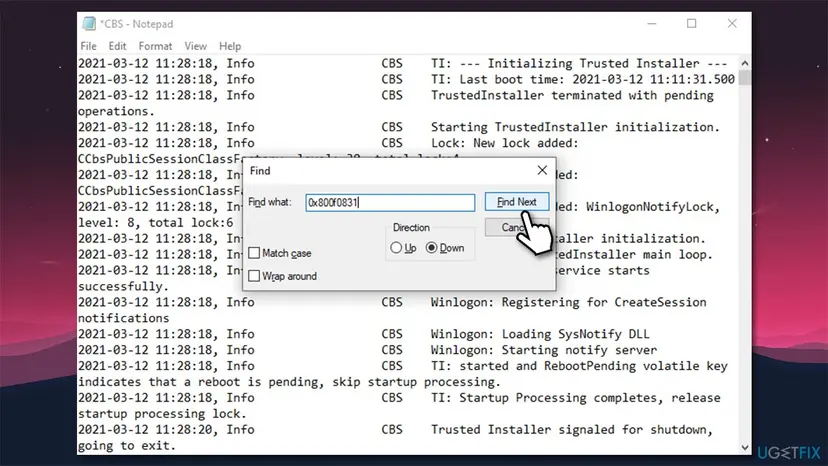The image size is (828, 466).
Task: Maximize the Notepad window
Action: 691,24
